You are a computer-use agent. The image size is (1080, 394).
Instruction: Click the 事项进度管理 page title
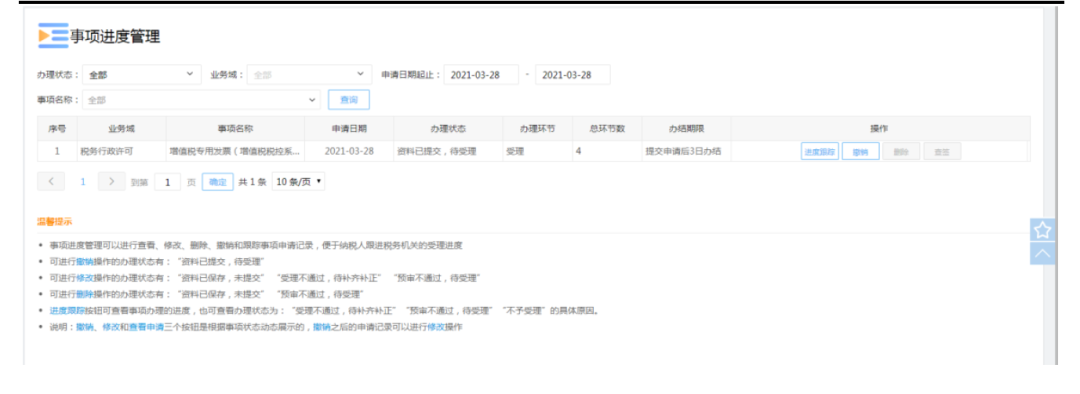coord(115,37)
